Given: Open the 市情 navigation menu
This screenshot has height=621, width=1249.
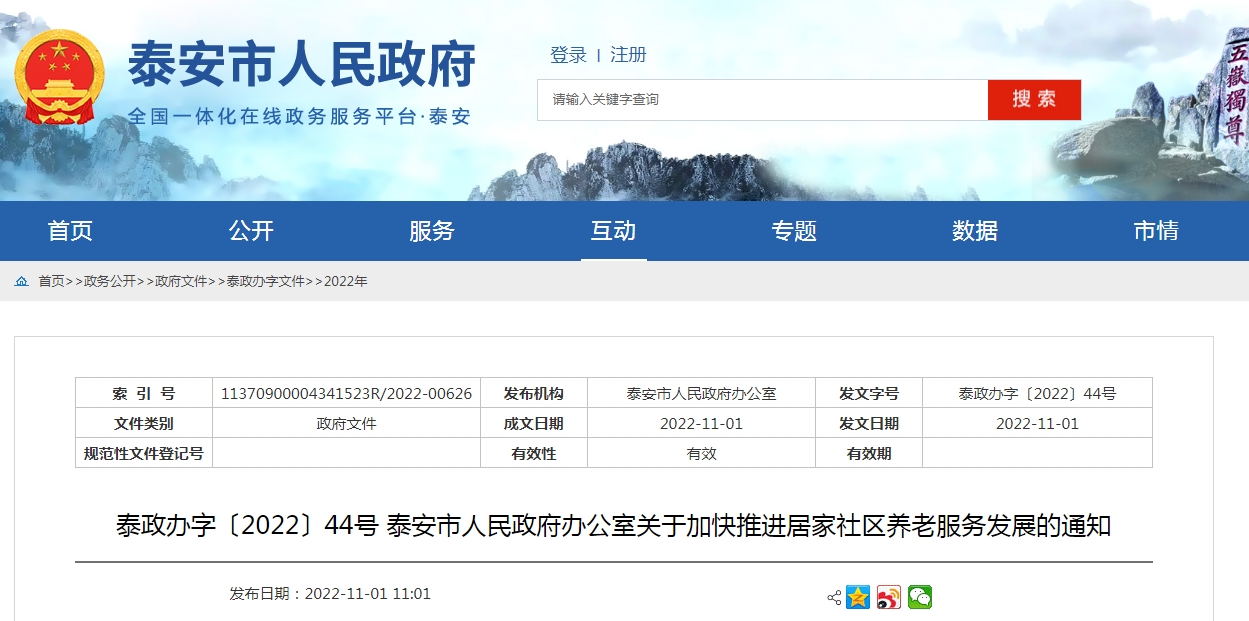Looking at the screenshot, I should pyautogui.click(x=1155, y=230).
